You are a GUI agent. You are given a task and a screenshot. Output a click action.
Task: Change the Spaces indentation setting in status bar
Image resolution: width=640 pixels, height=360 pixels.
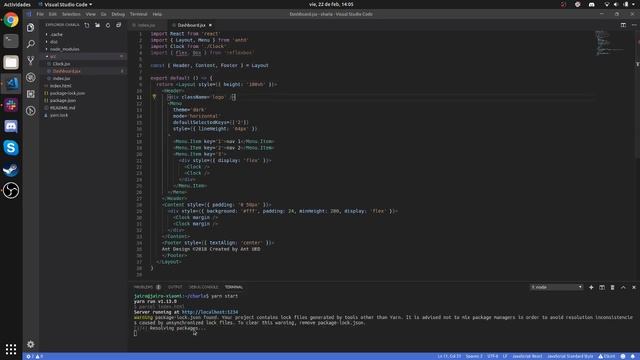pos(474,356)
